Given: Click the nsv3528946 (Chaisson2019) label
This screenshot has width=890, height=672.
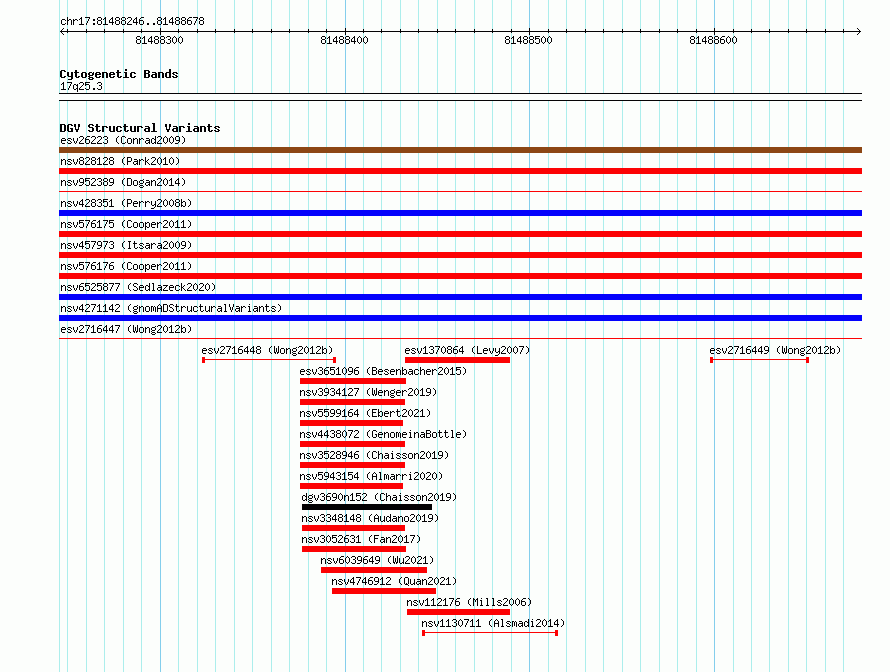Looking at the screenshot, I should tap(374, 455).
